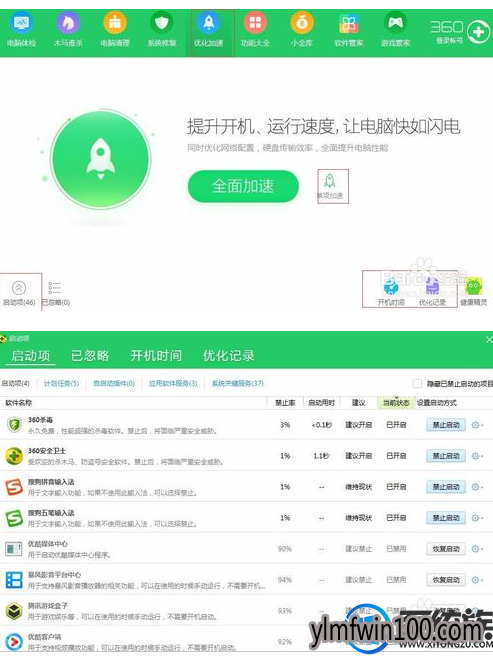Open gear dropdown for 搜狗拼音输入法 row
The image size is (493, 657).
476,487
